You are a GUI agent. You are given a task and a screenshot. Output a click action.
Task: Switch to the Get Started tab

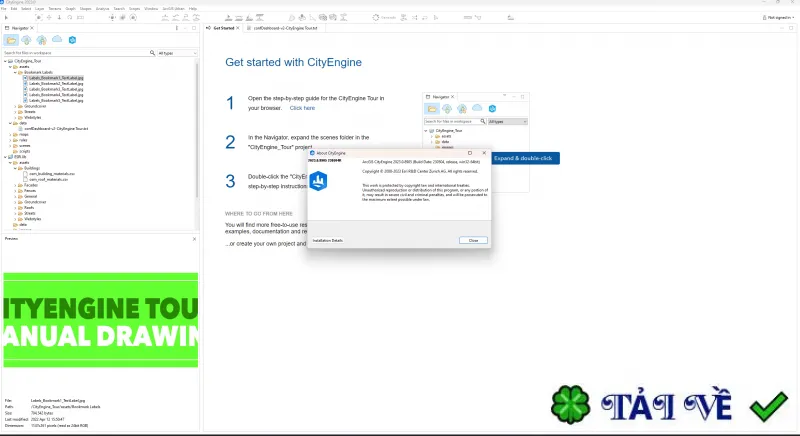point(223,28)
